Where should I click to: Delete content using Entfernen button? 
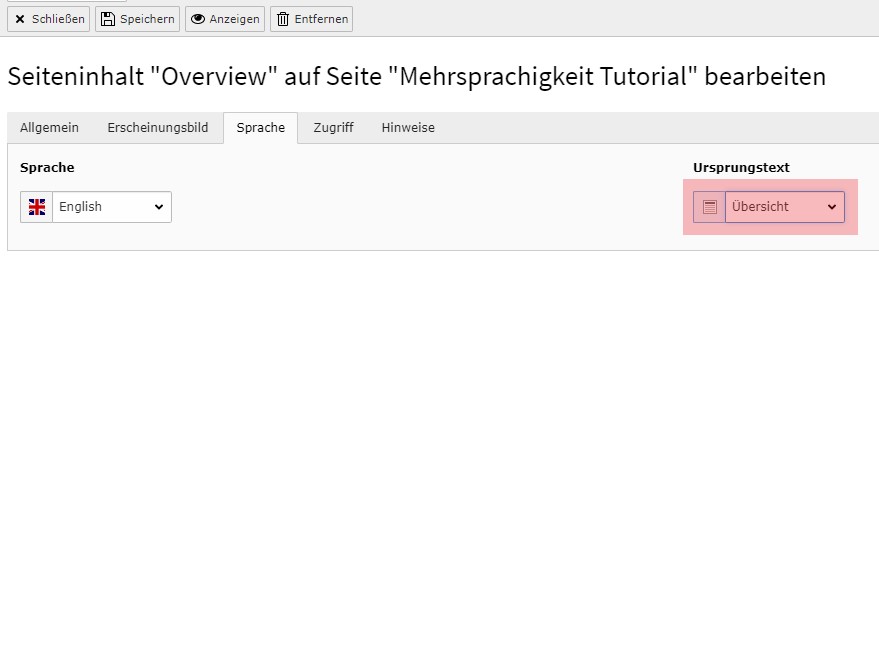(311, 19)
